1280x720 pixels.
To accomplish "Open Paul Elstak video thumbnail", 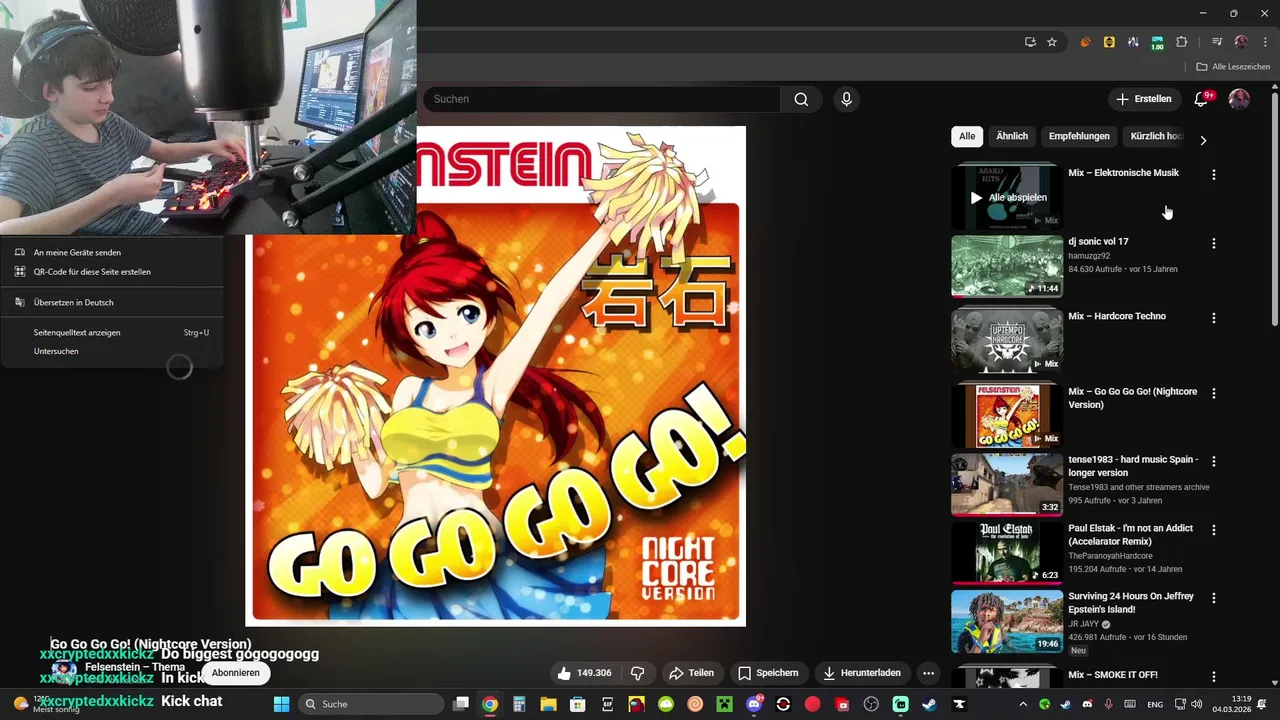I will click(x=1007, y=553).
